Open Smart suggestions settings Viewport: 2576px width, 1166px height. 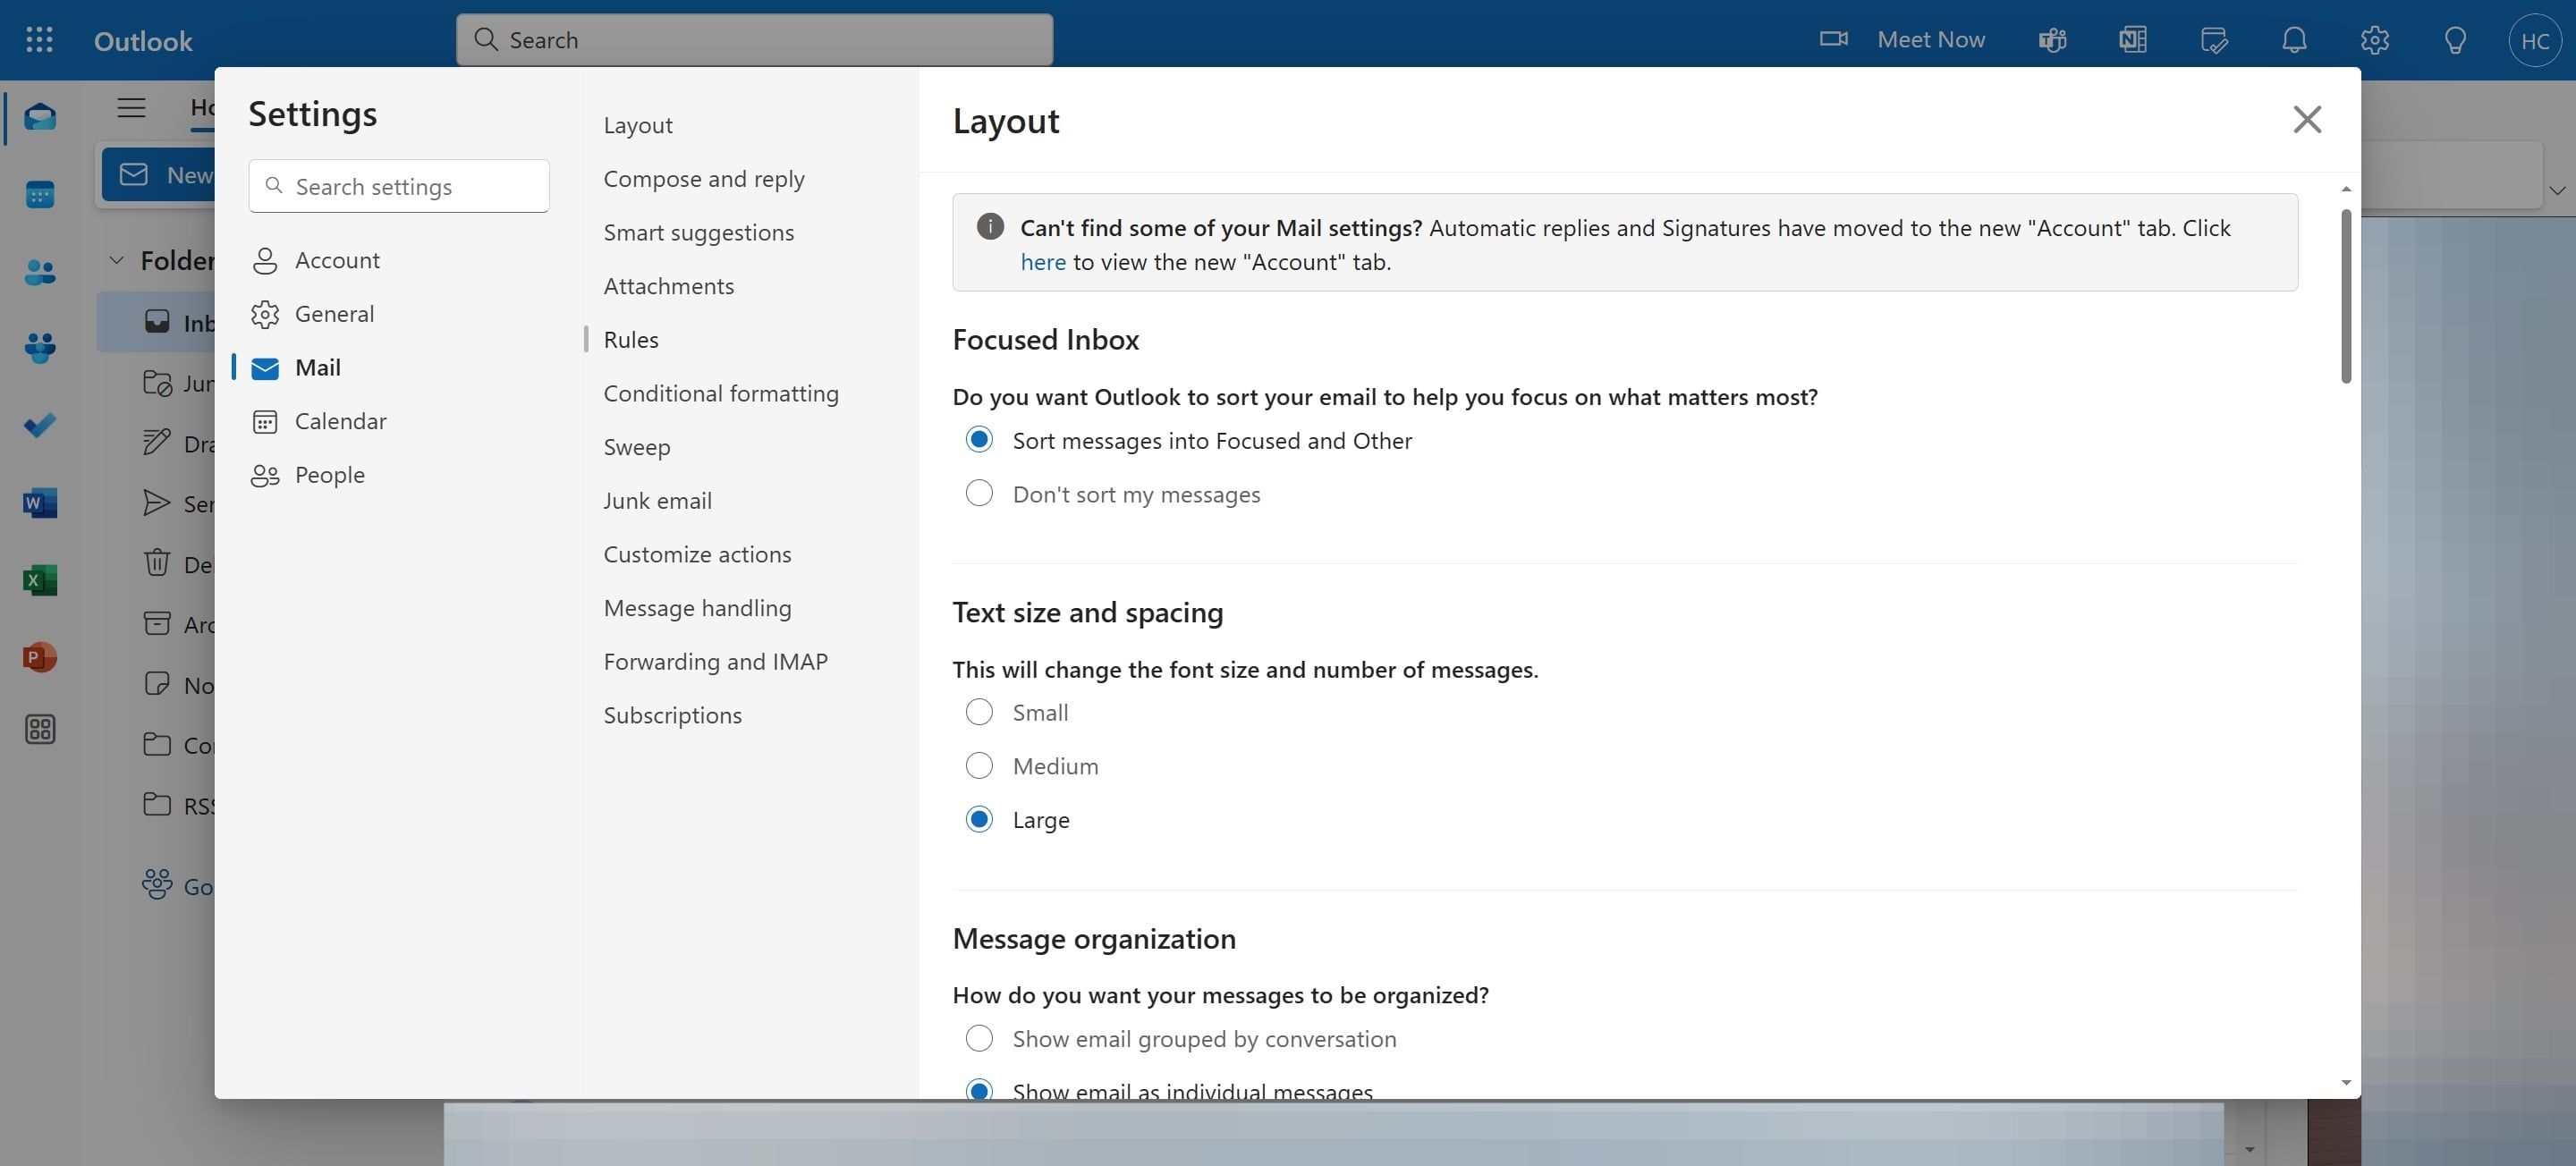point(699,232)
